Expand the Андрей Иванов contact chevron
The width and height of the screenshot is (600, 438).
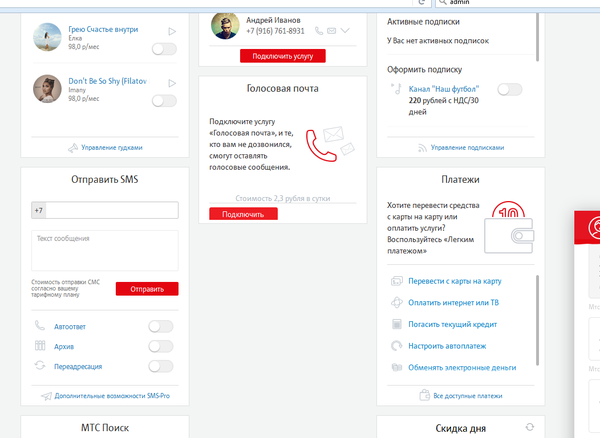(346, 31)
